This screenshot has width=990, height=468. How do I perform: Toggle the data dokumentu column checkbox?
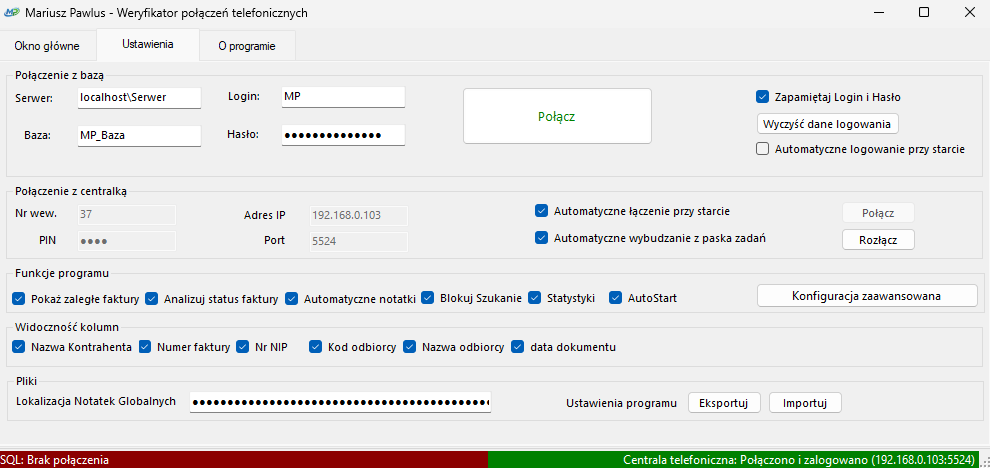point(518,347)
